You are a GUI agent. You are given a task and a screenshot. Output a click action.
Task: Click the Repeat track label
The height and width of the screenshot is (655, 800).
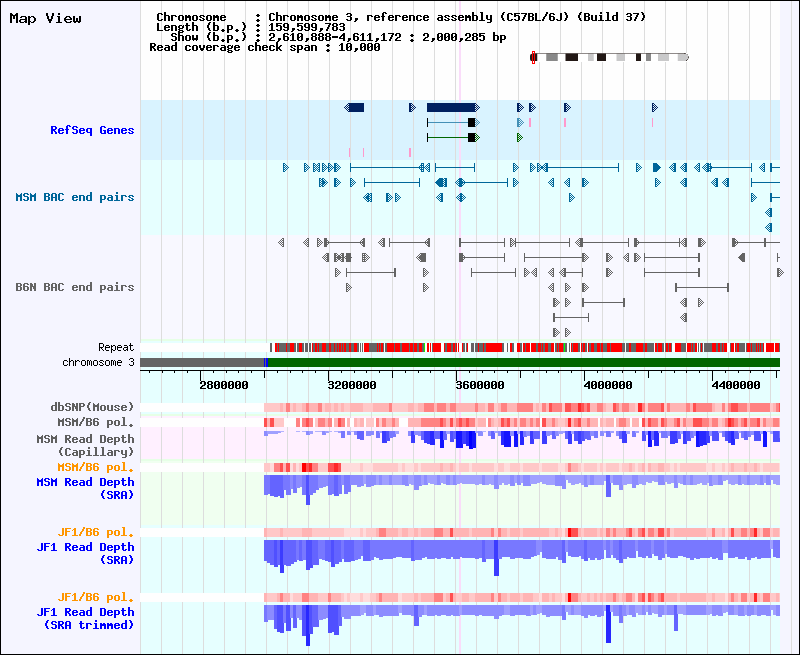tap(116, 347)
